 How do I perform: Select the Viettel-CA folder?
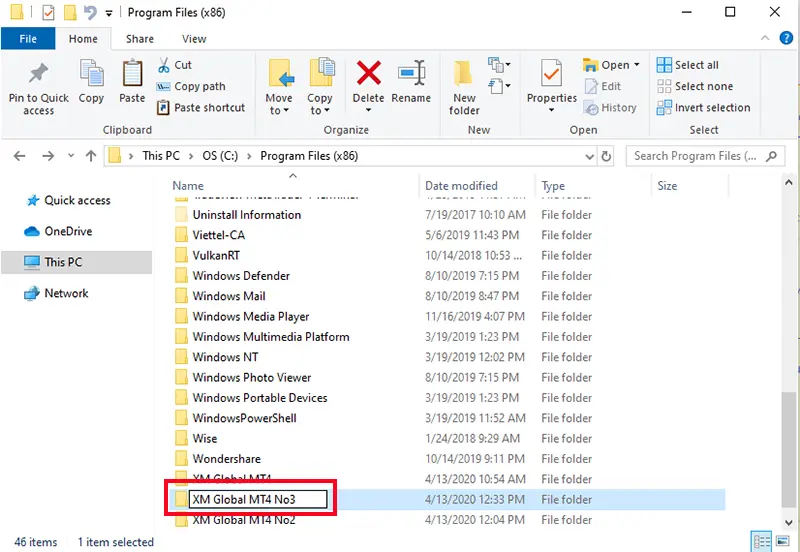[218, 235]
